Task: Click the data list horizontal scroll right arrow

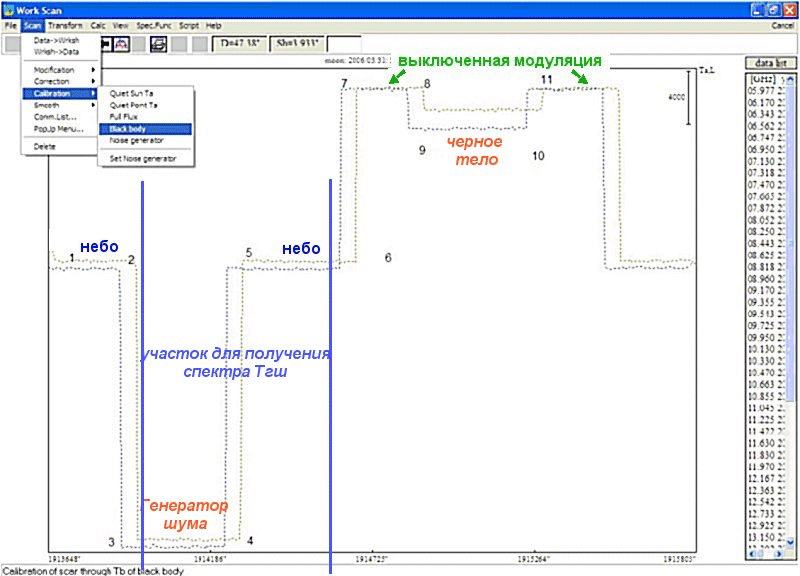Action: pos(778,554)
